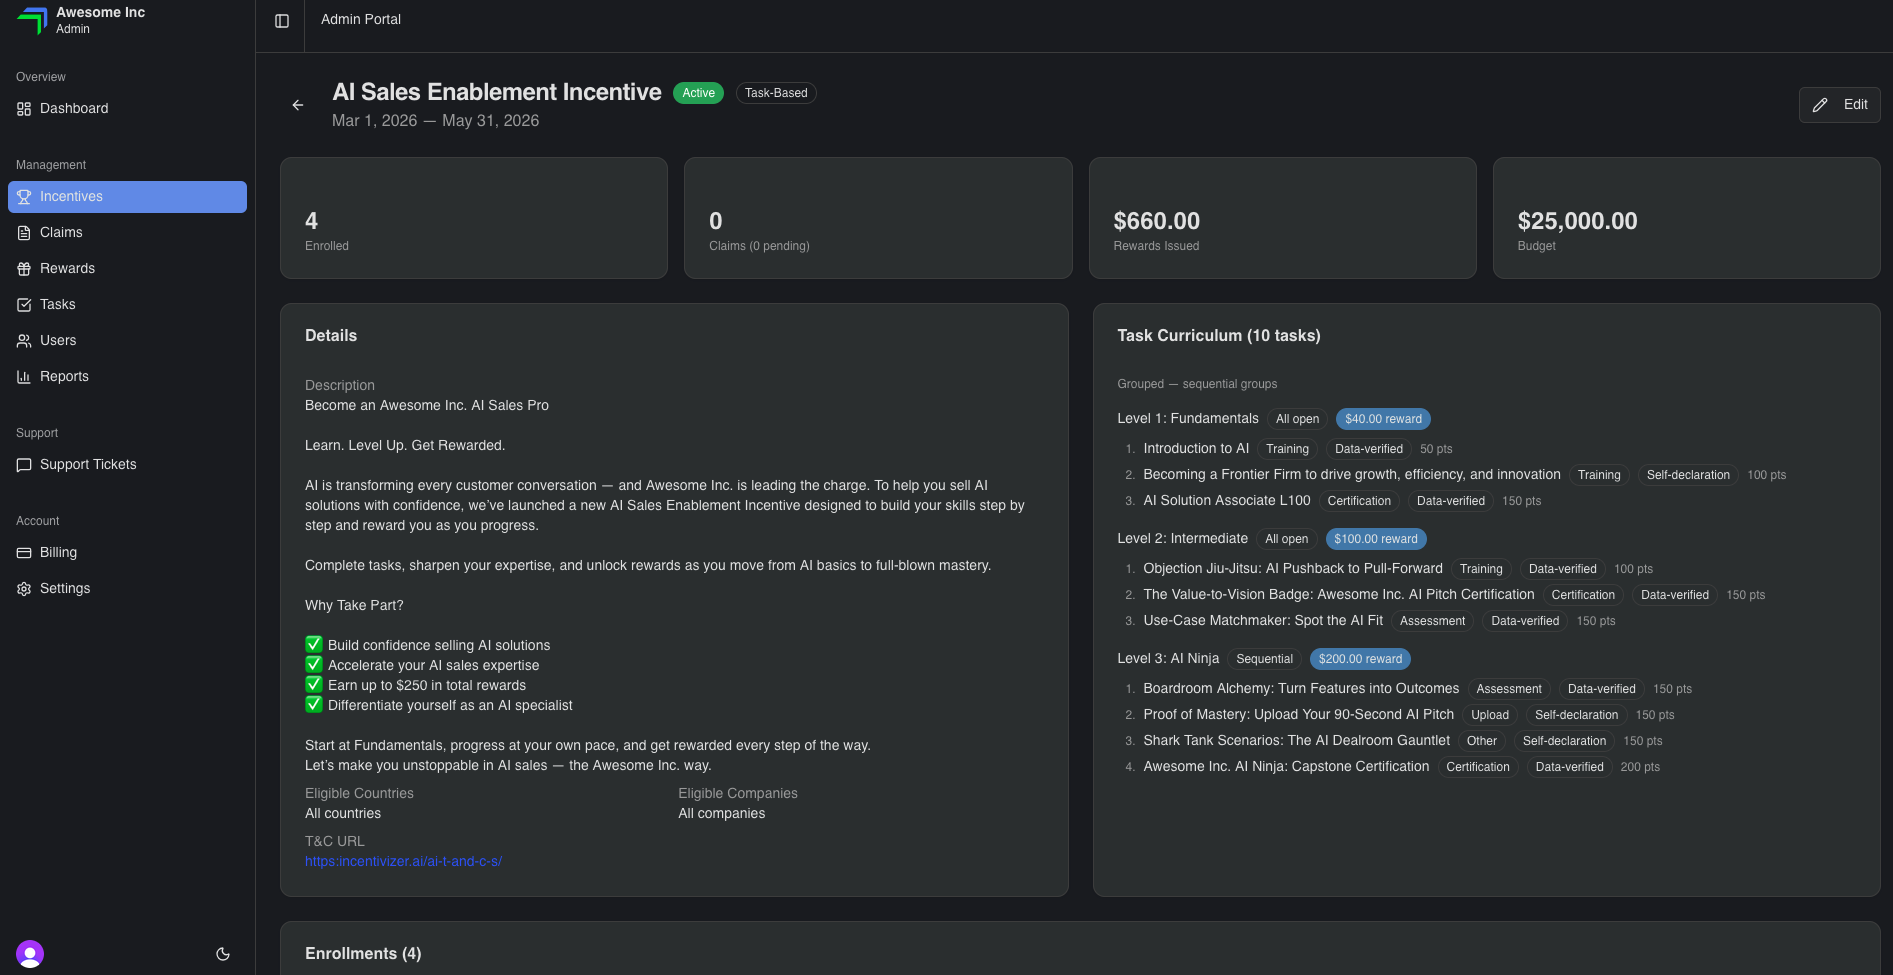The image size is (1893, 975).
Task: Click the Reports chart icon
Action: tap(24, 377)
